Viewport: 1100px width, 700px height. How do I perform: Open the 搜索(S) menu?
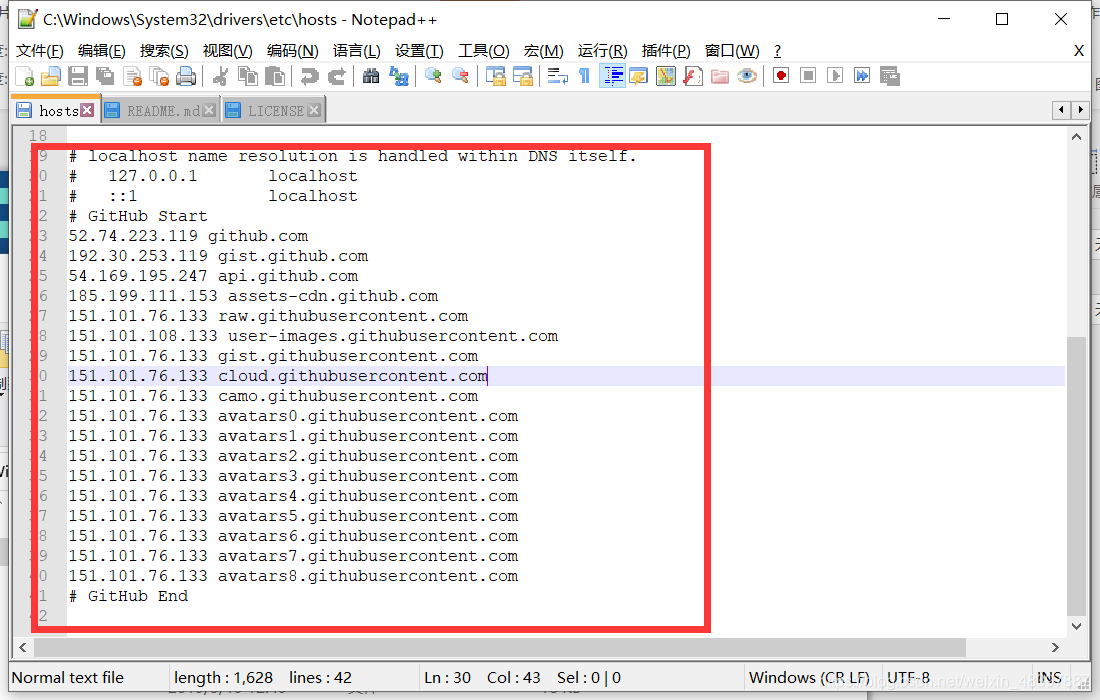coord(163,51)
